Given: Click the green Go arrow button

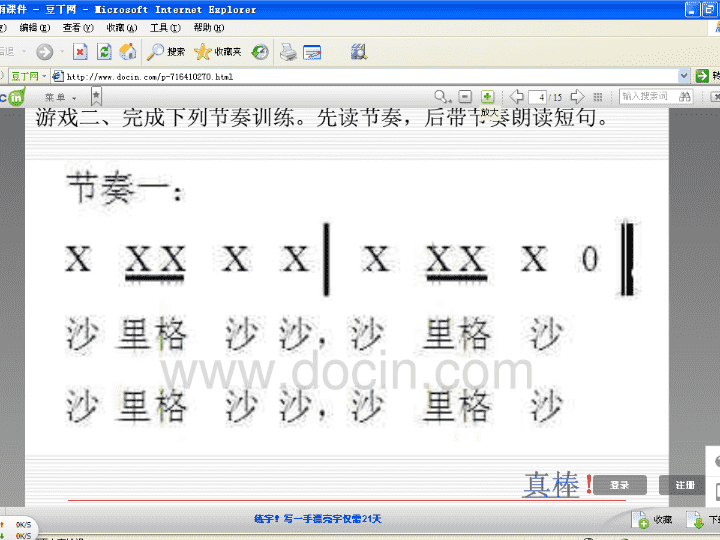Looking at the screenshot, I should point(702,76).
